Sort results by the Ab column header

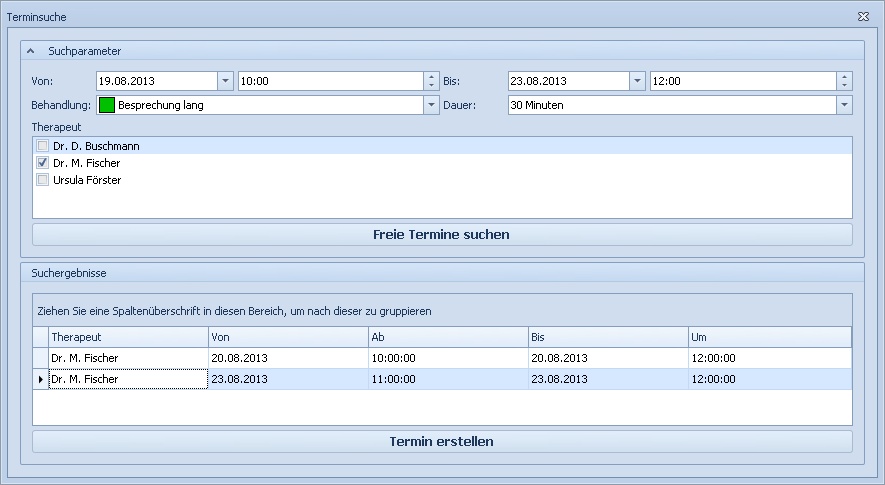[x=447, y=337]
